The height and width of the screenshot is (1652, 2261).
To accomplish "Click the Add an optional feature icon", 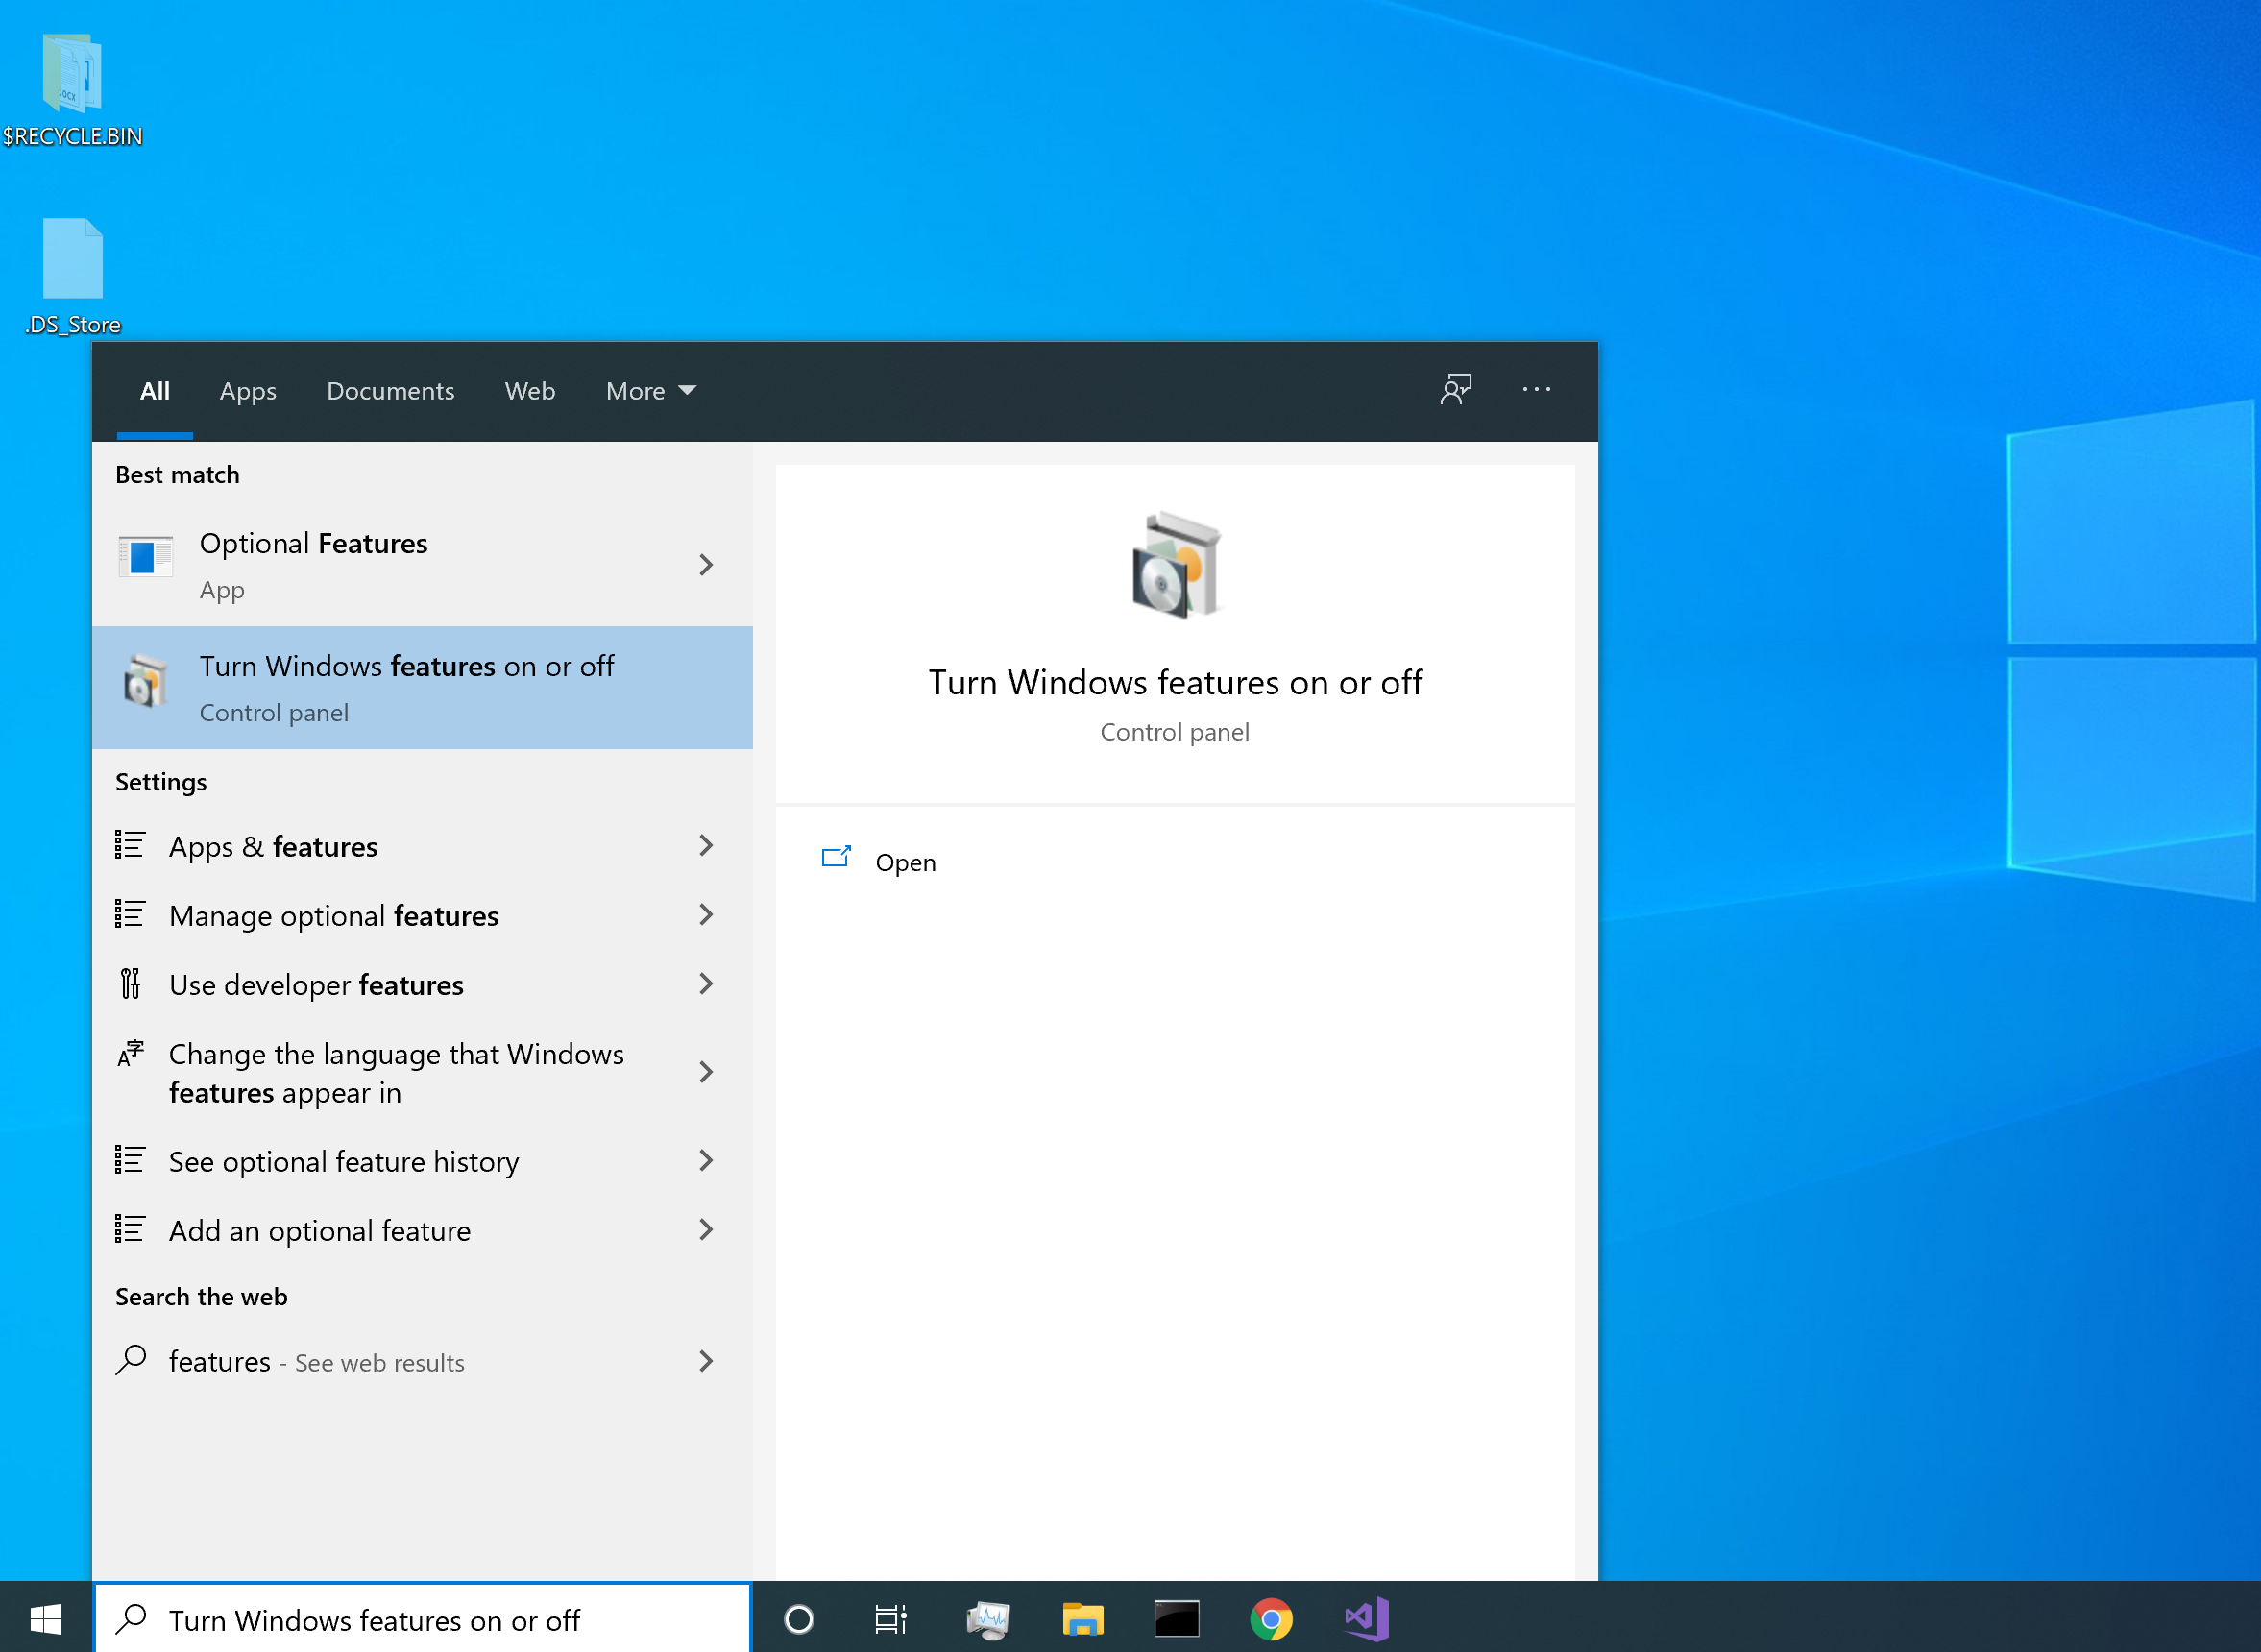I will point(130,1229).
